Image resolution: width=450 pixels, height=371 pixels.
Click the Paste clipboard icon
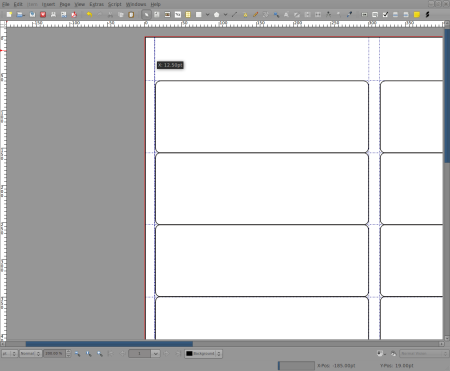click(131, 15)
